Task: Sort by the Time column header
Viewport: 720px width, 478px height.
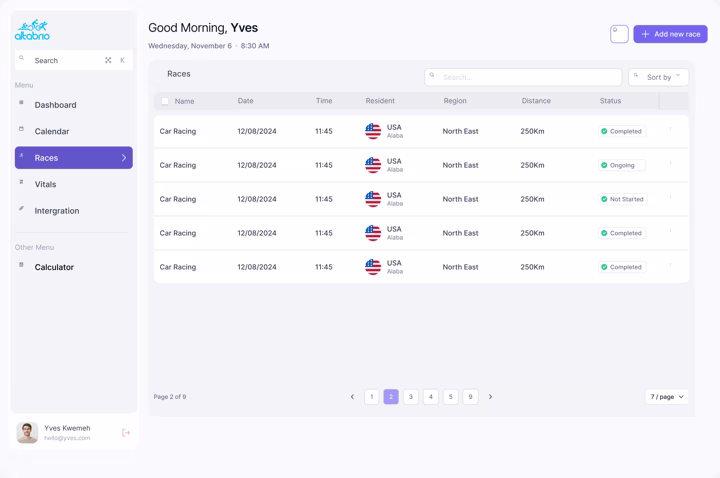Action: click(x=324, y=101)
